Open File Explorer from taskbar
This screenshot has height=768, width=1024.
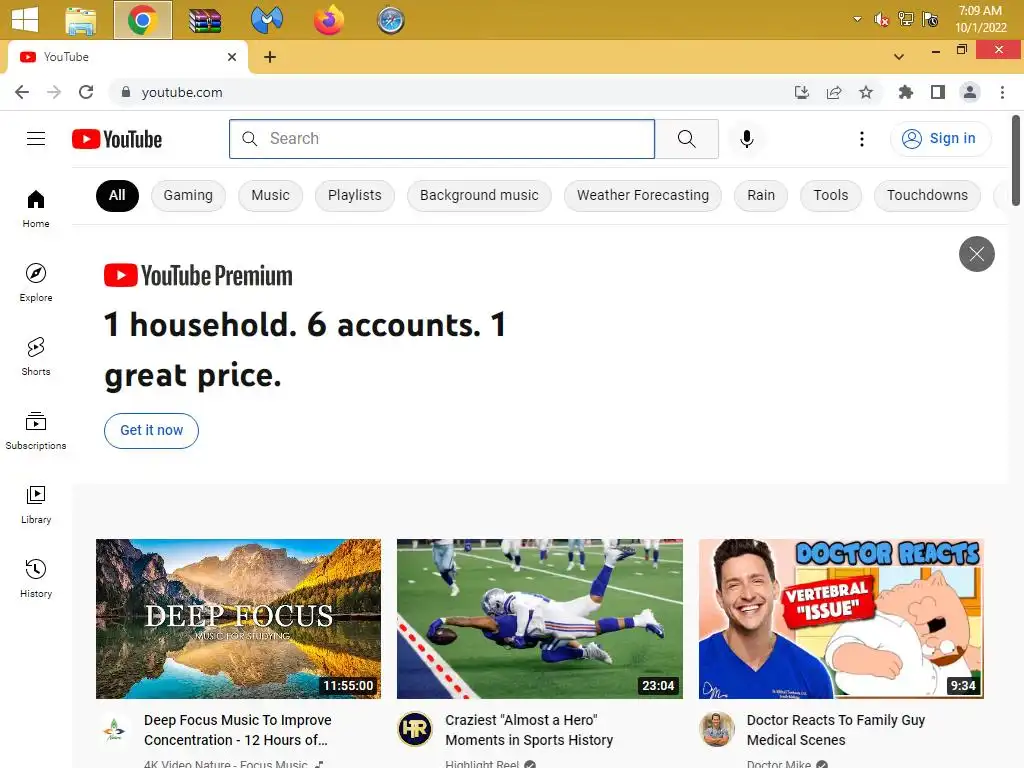pyautogui.click(x=81, y=20)
